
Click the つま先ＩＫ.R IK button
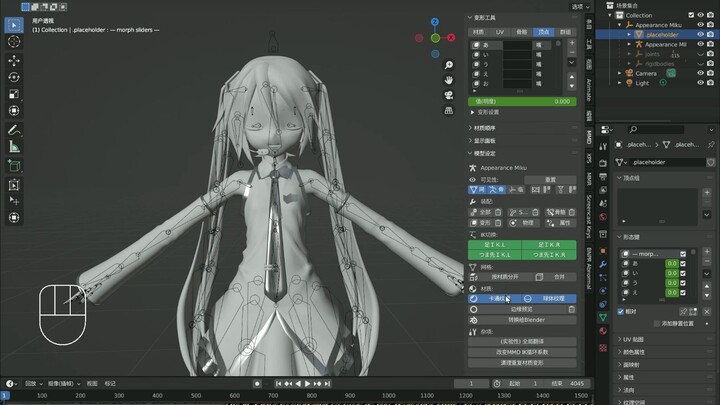click(x=549, y=255)
